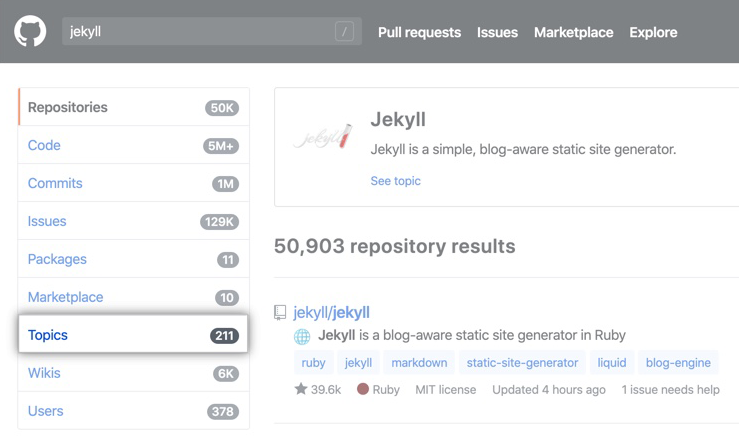Viewport: 739px width, 439px height.
Task: Click the MIT license text
Action: 445,389
